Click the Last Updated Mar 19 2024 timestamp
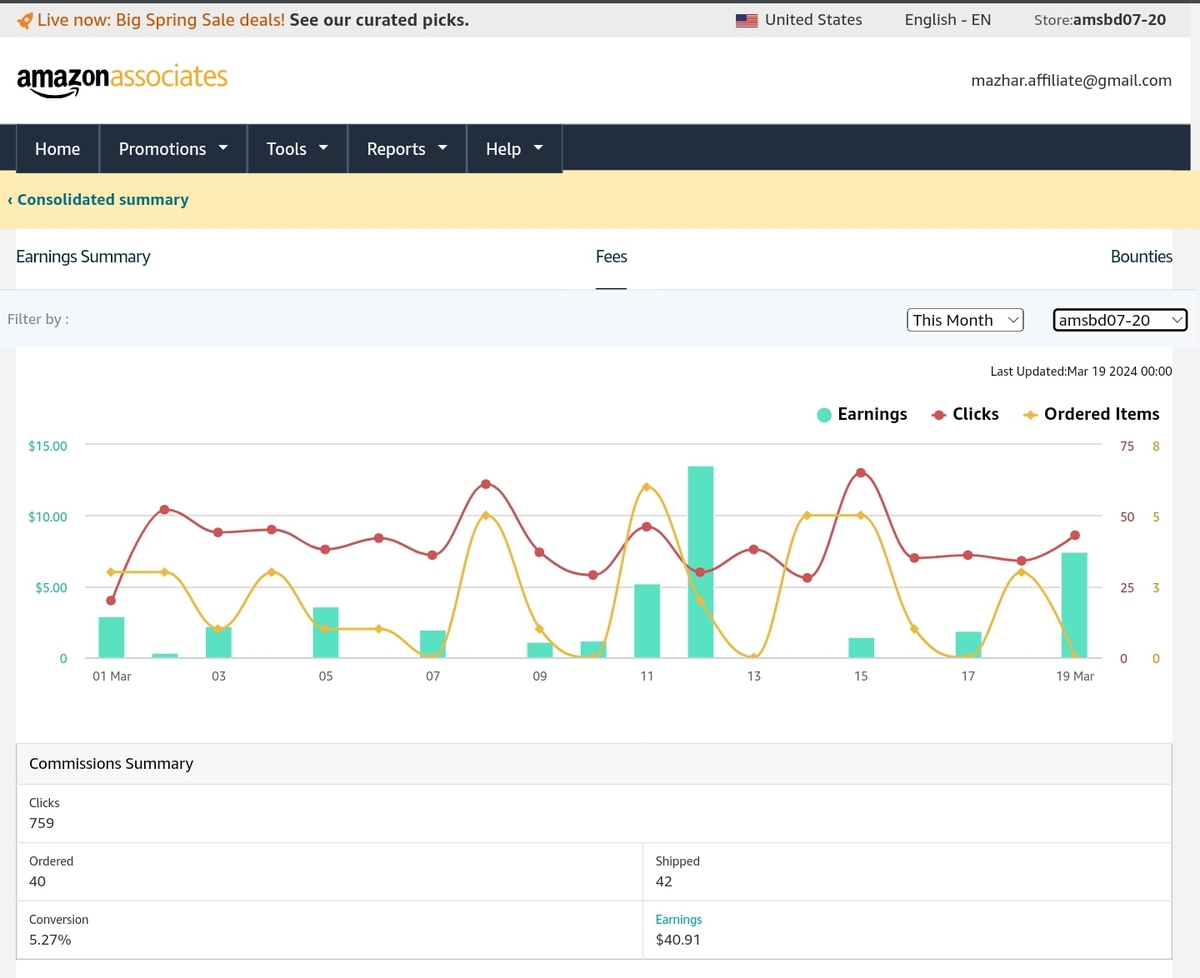The width and height of the screenshot is (1200, 978). point(1081,372)
